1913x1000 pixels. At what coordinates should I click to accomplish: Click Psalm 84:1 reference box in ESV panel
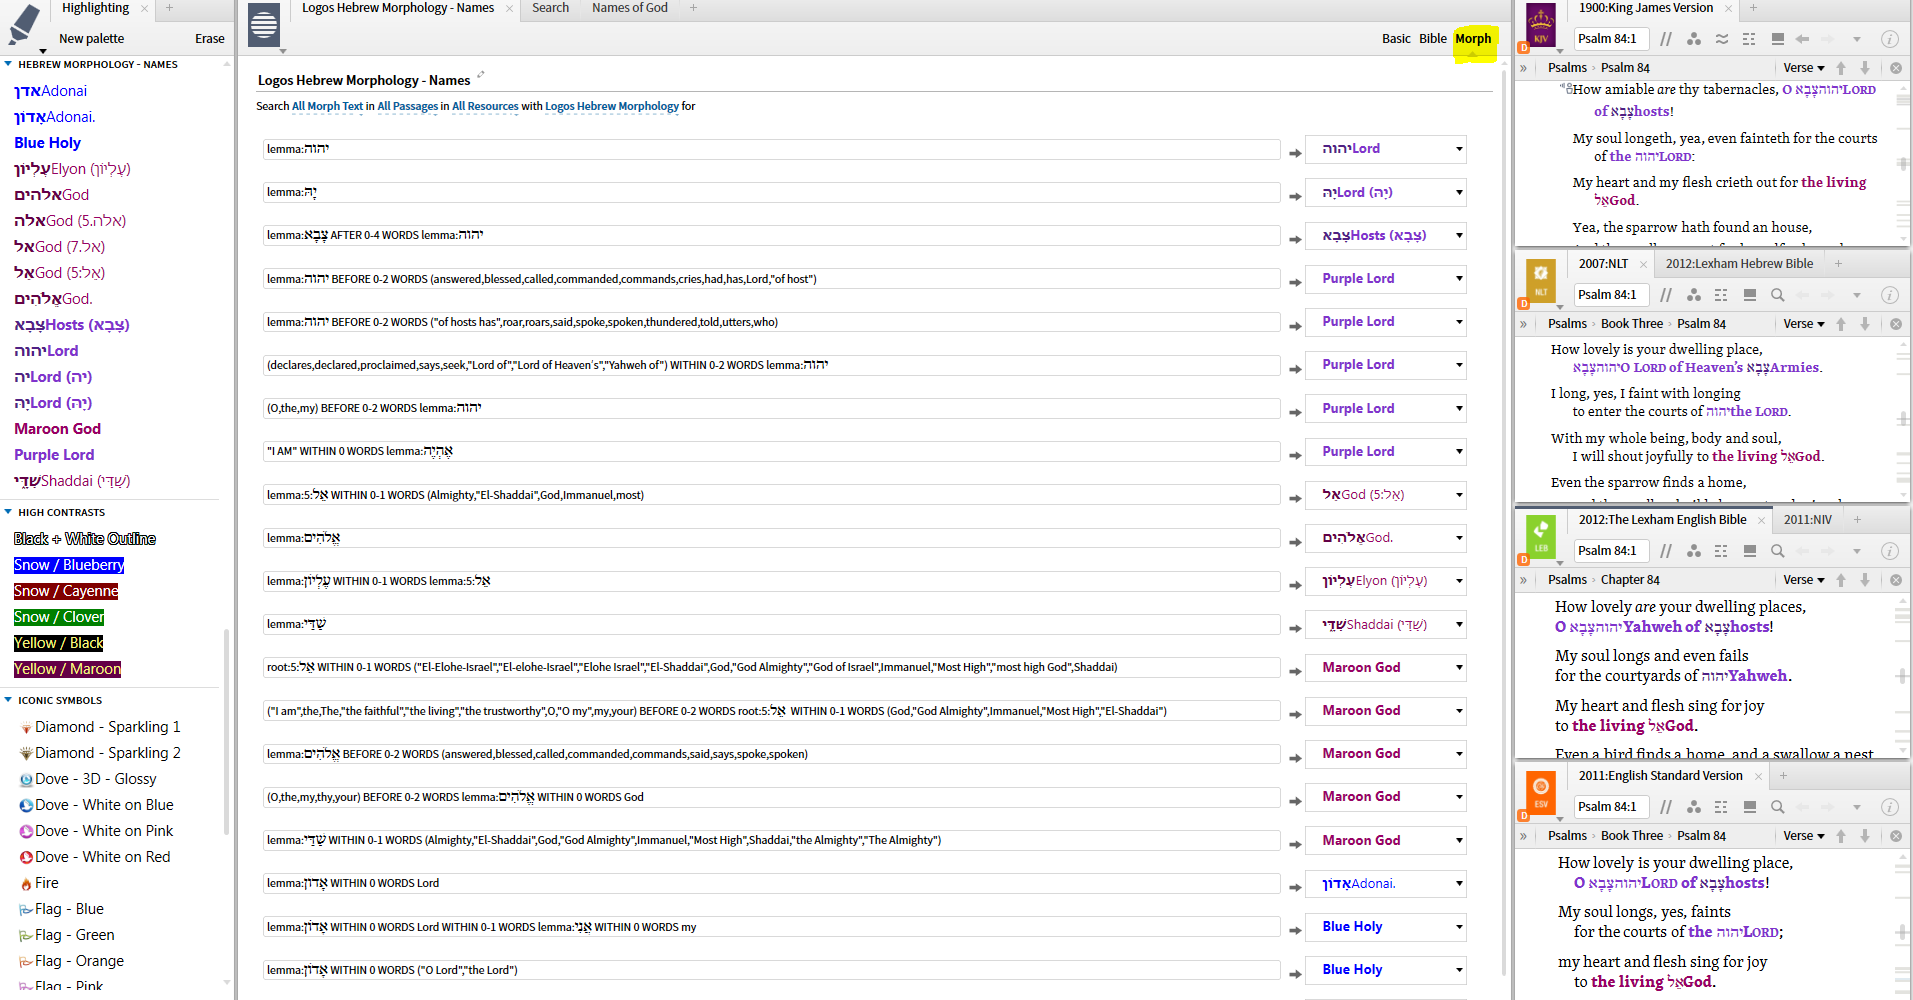click(1609, 807)
